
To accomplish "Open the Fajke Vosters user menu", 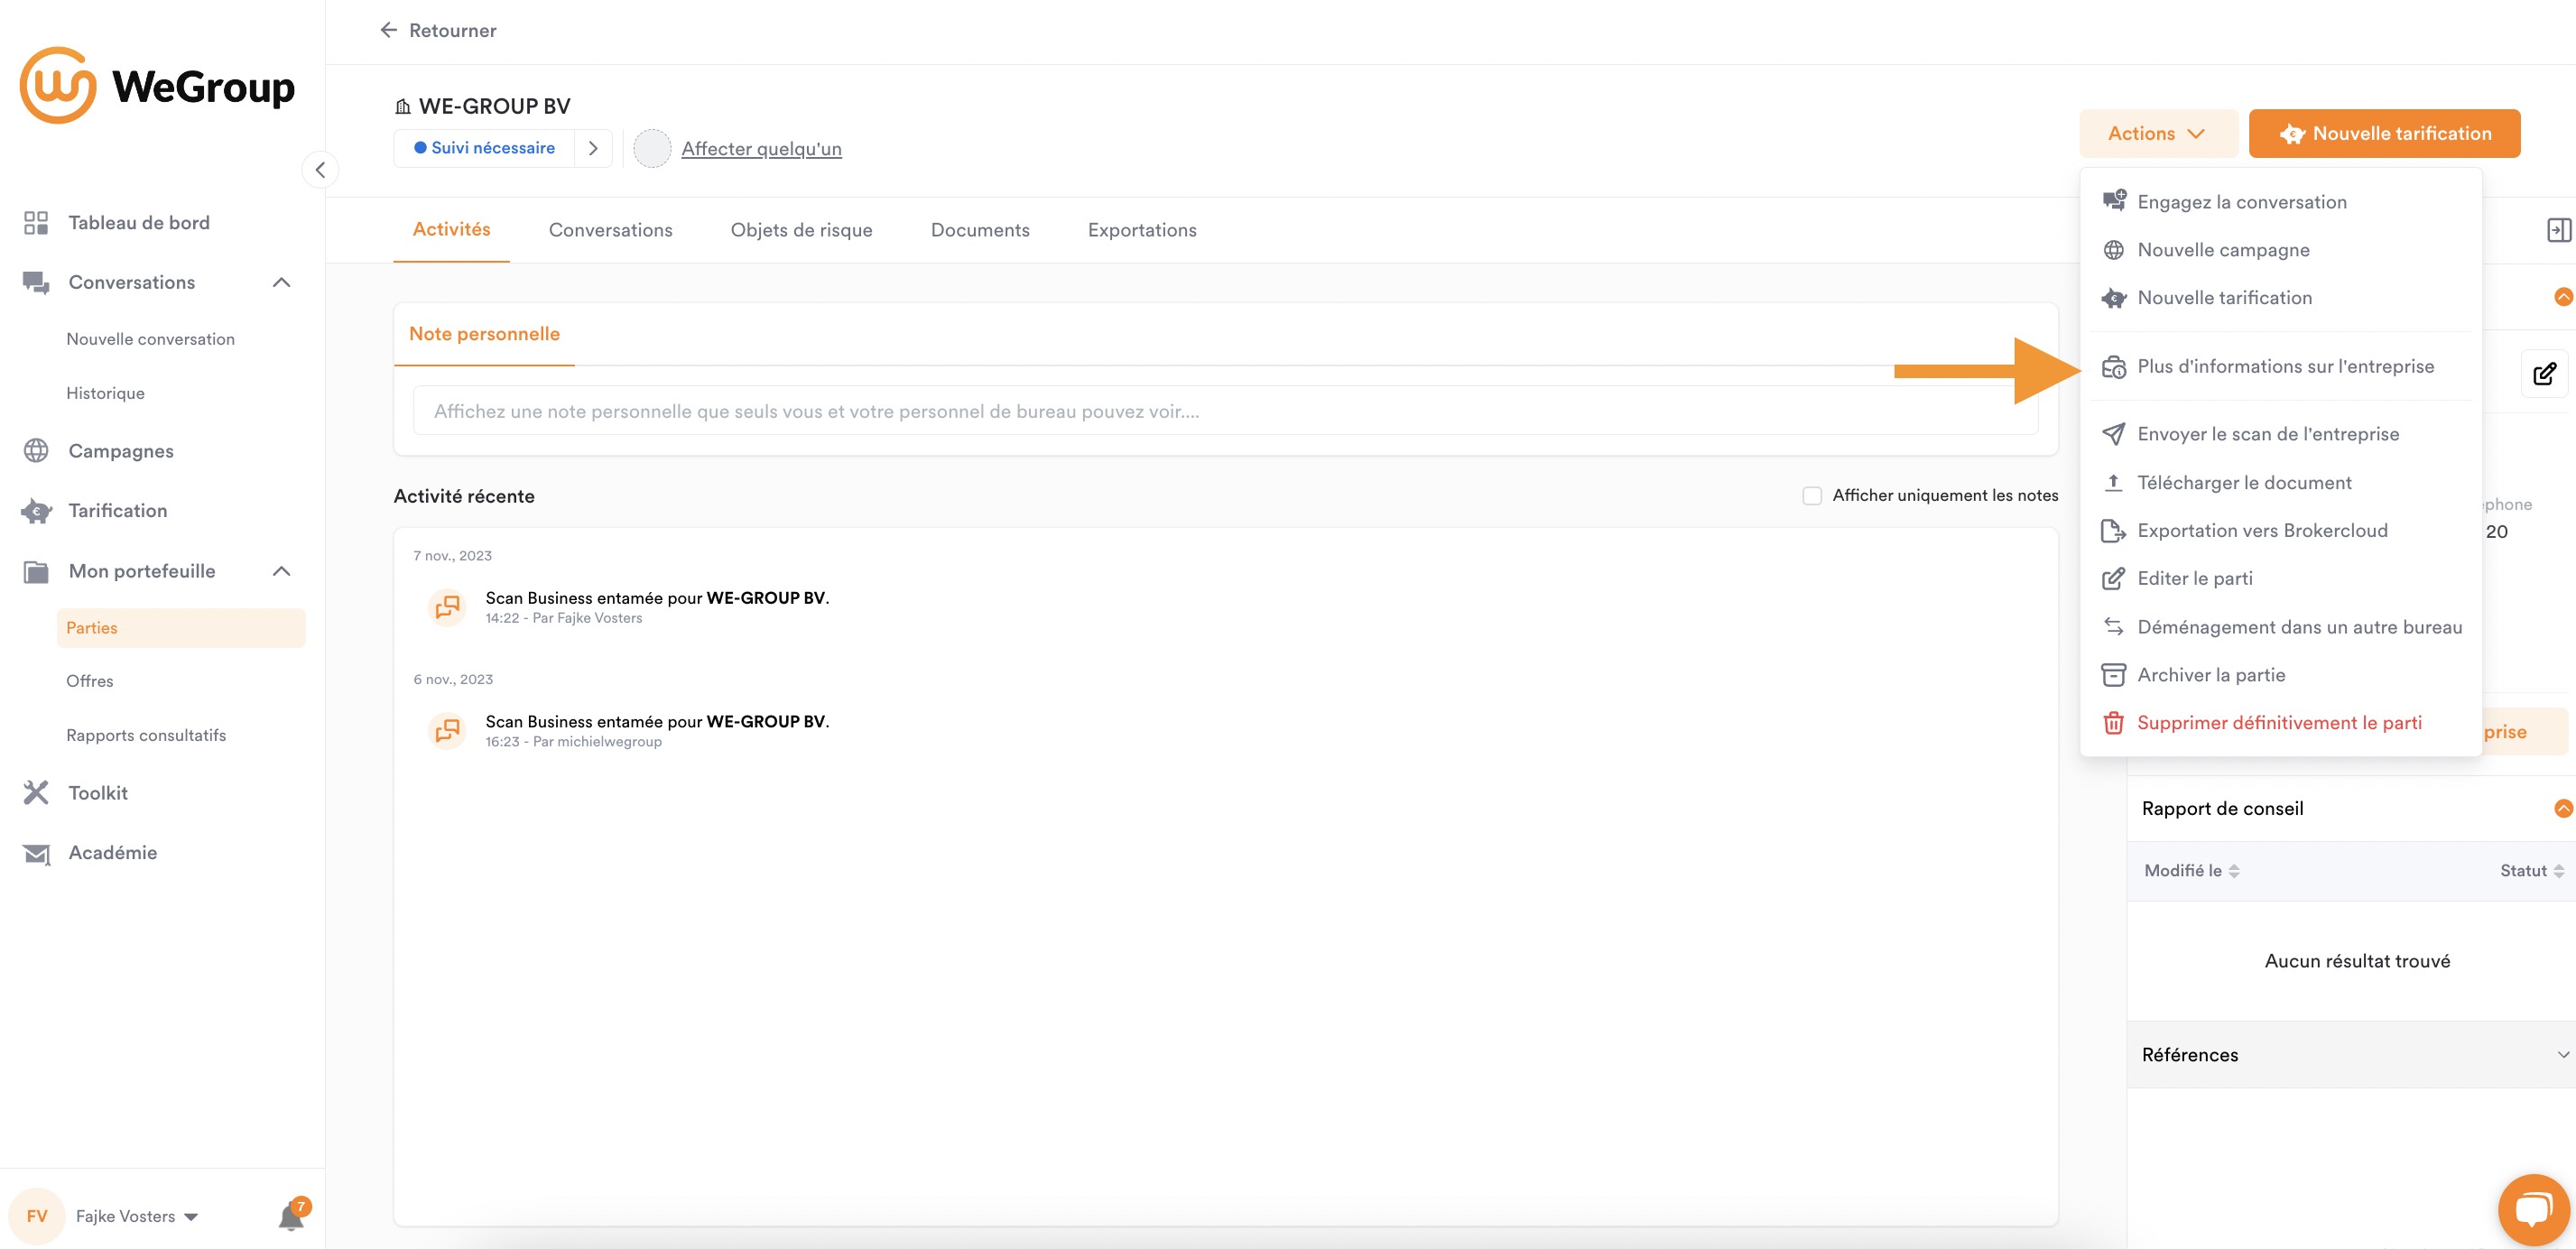I will click(137, 1217).
